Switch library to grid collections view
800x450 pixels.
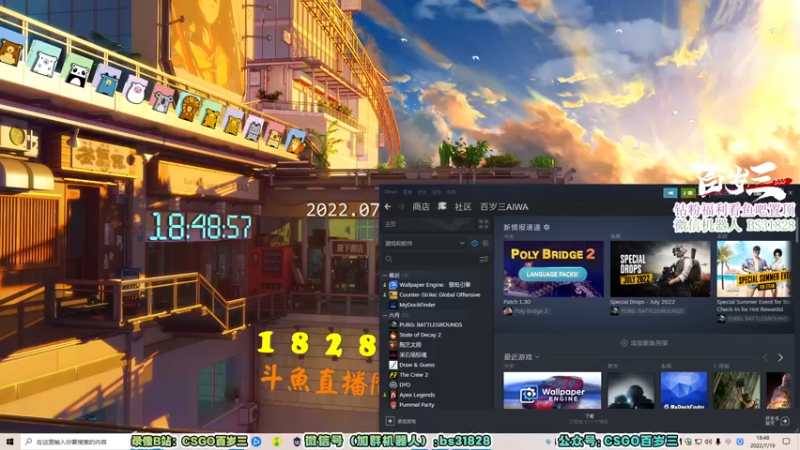[484, 224]
